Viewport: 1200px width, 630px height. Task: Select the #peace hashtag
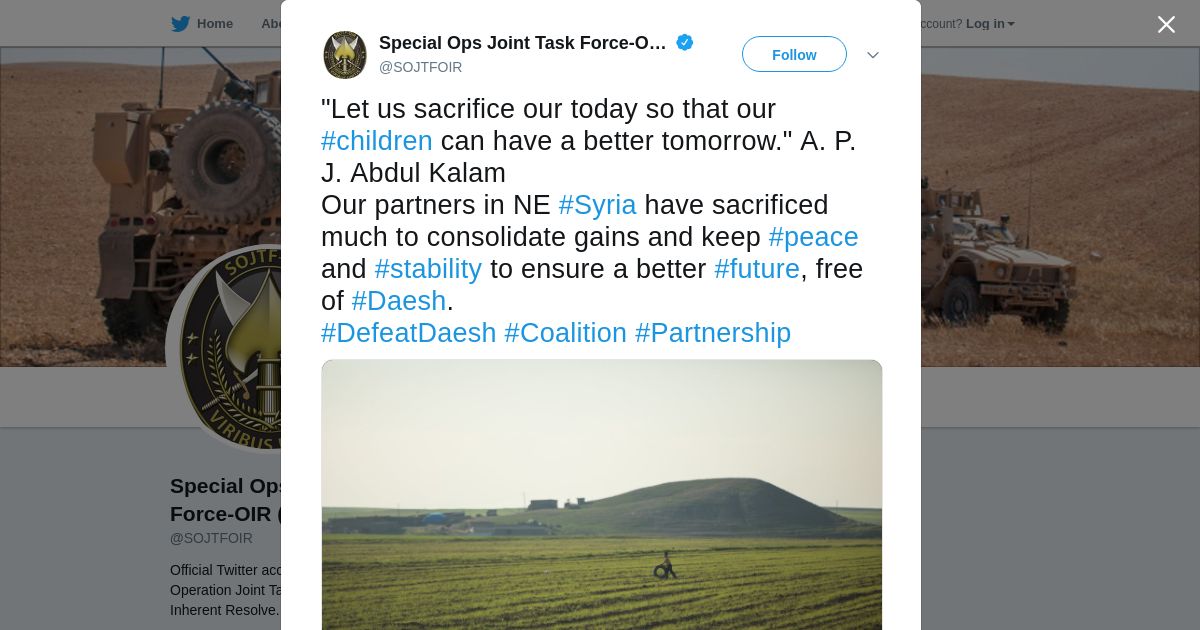[813, 237]
